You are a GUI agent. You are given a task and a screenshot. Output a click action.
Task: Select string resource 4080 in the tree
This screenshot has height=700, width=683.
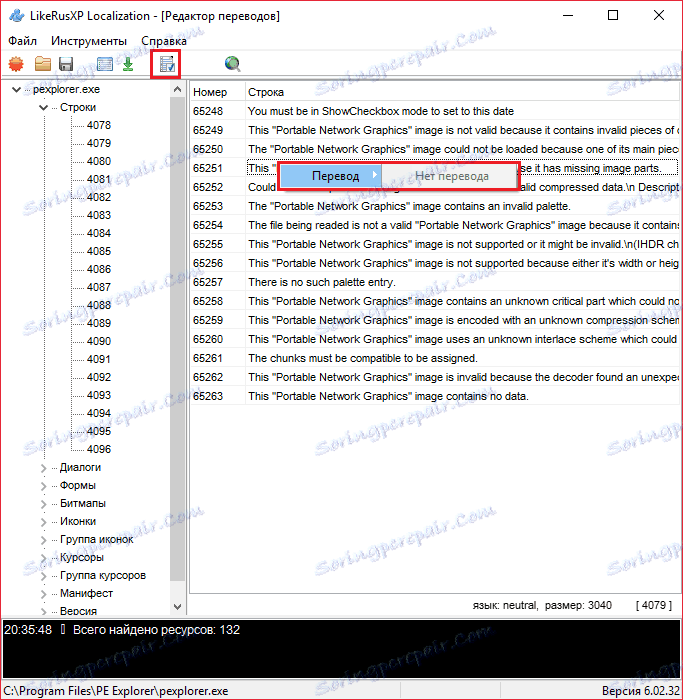[x=99, y=161]
